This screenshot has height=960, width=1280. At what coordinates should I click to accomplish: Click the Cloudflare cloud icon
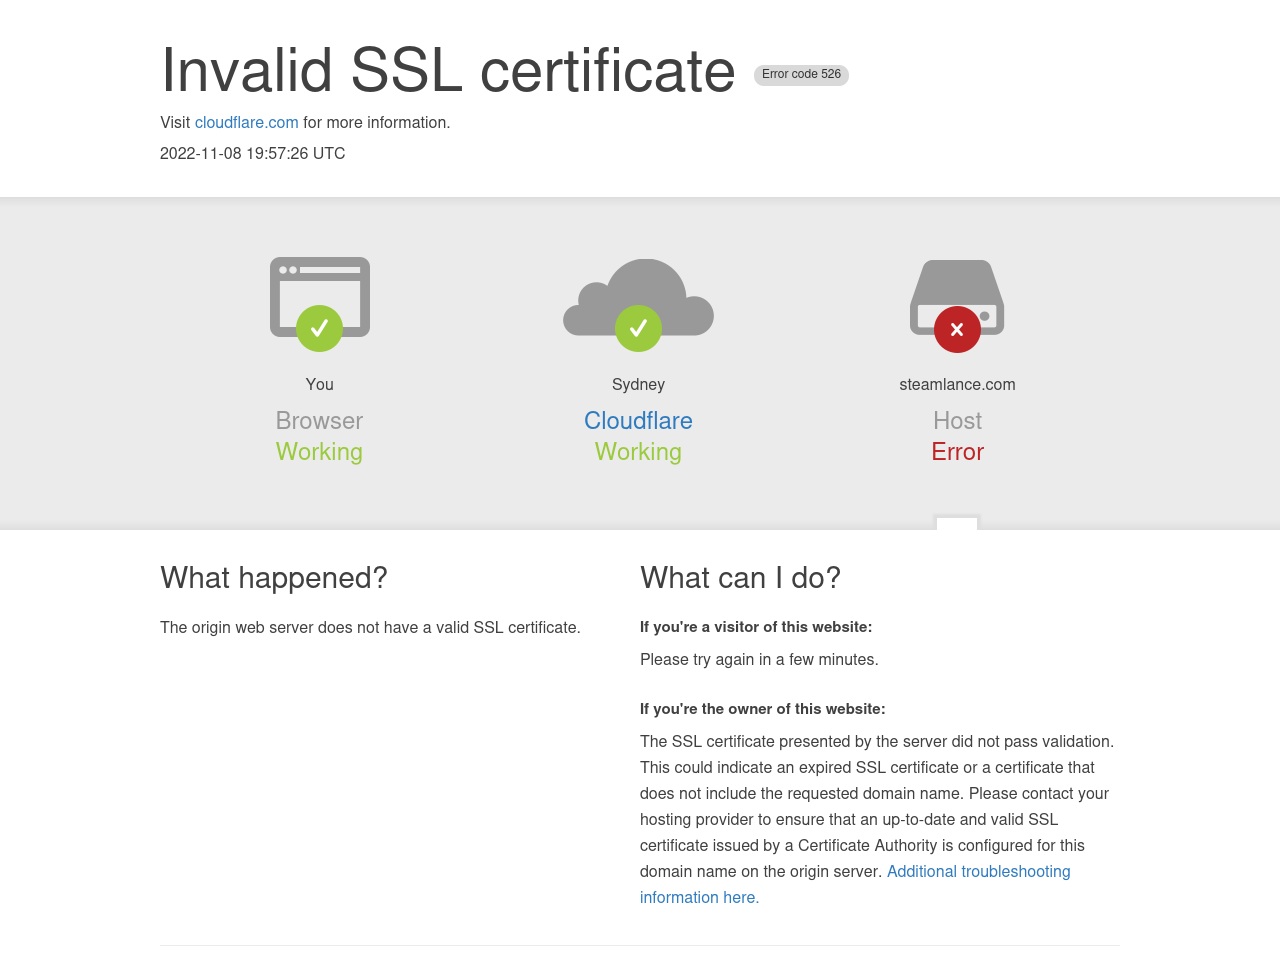tap(638, 304)
